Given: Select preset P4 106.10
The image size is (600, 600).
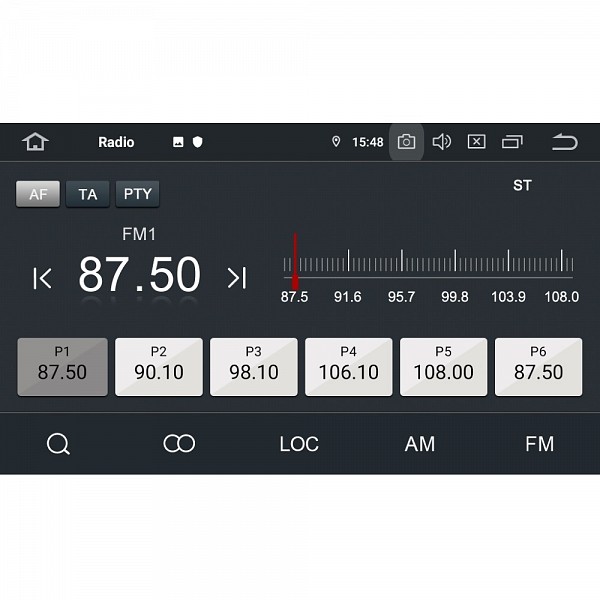Looking at the screenshot, I should (349, 367).
